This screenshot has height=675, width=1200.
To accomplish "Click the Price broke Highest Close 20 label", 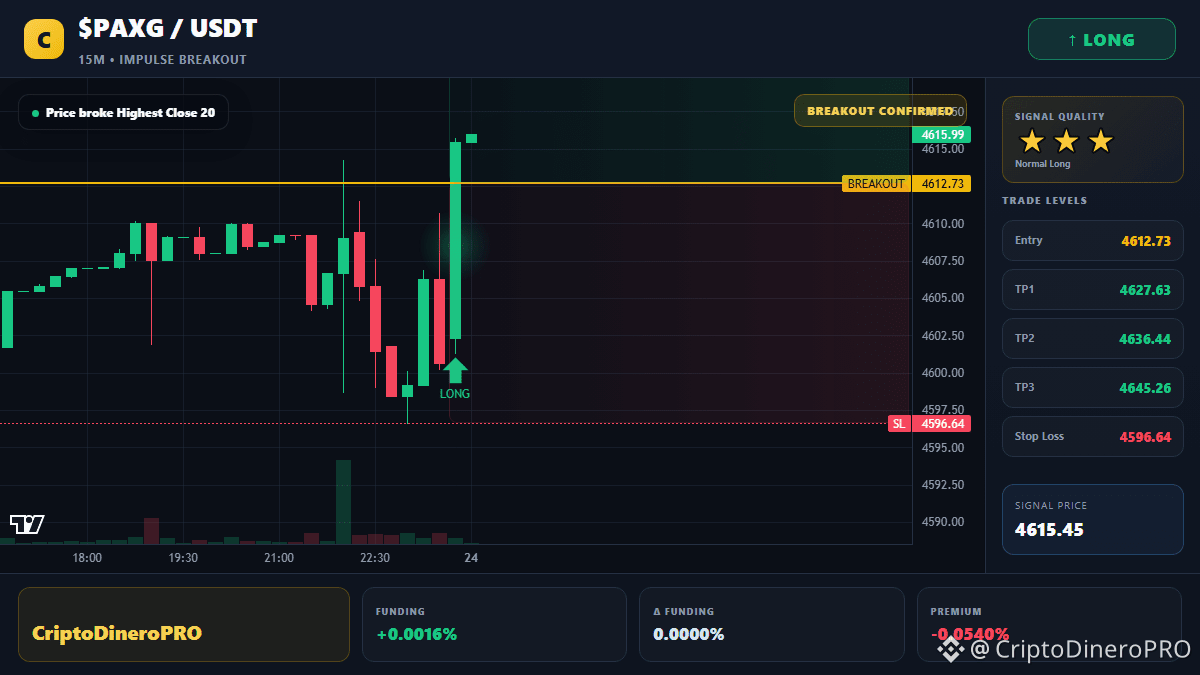I will point(123,113).
